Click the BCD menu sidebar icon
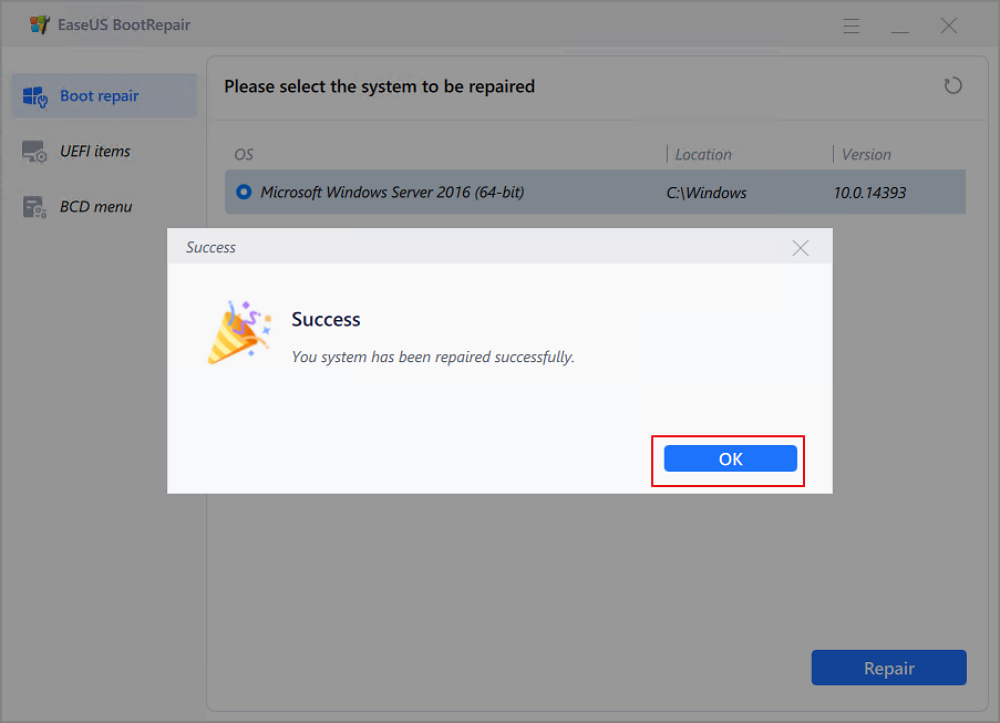 click(x=35, y=207)
